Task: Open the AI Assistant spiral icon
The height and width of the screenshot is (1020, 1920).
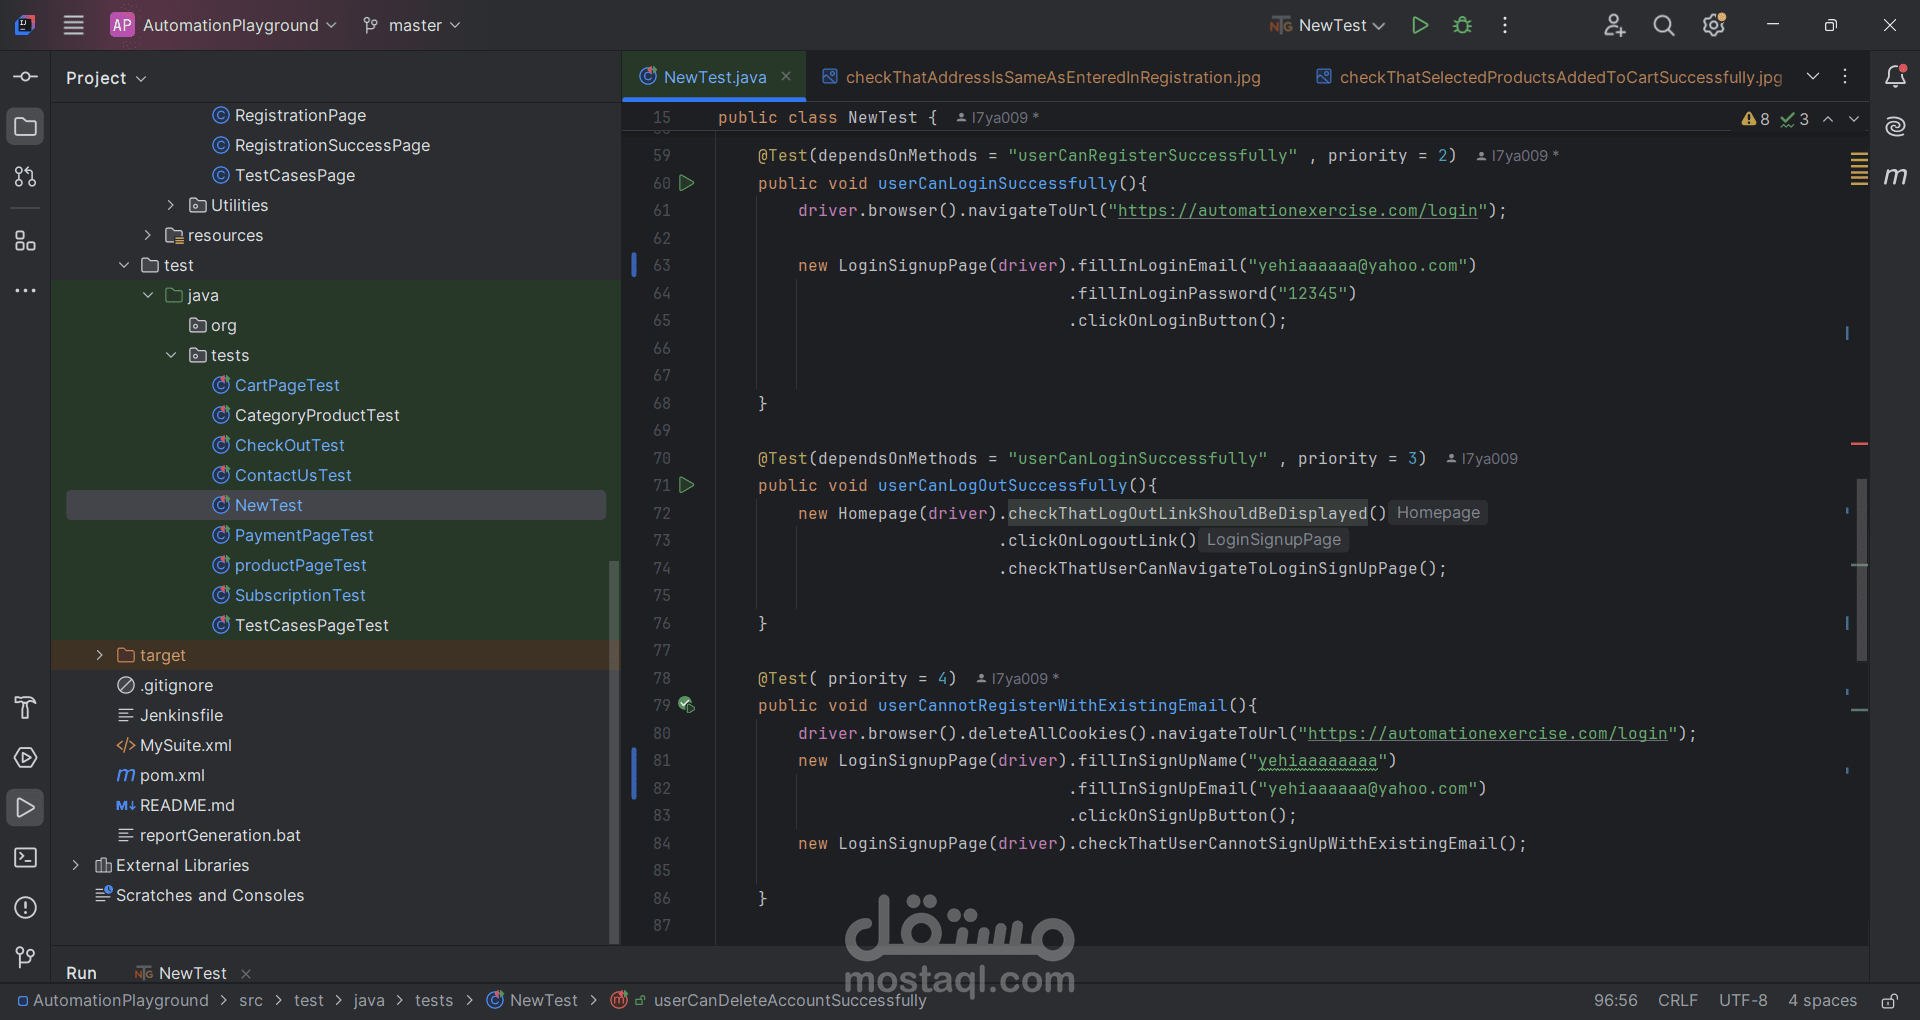Action: coord(1895,126)
